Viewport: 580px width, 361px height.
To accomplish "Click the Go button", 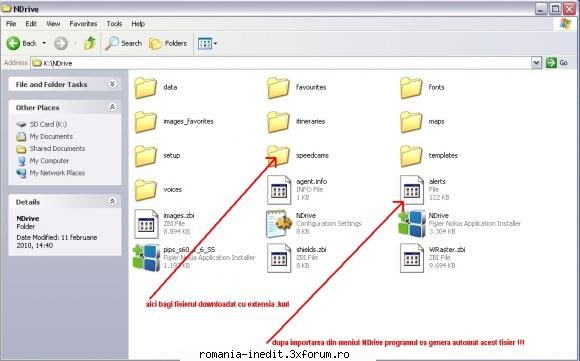I will [x=557, y=63].
